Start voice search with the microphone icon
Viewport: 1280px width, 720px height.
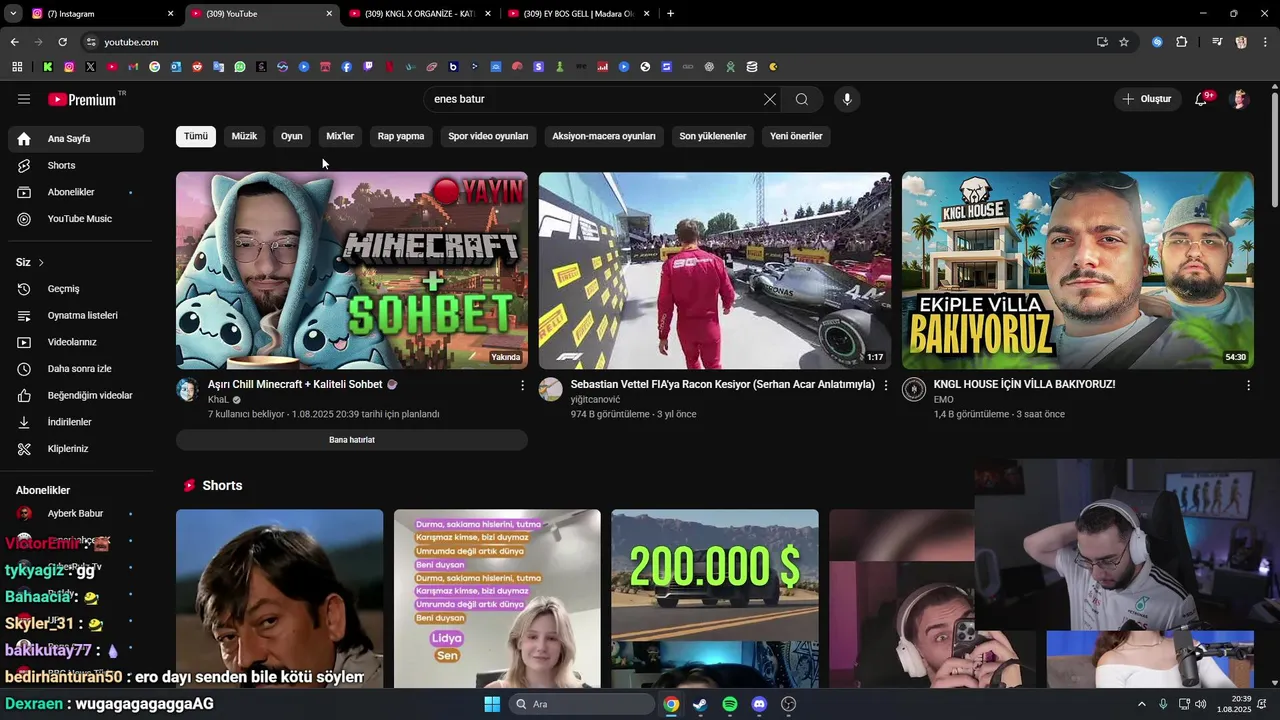[x=847, y=99]
